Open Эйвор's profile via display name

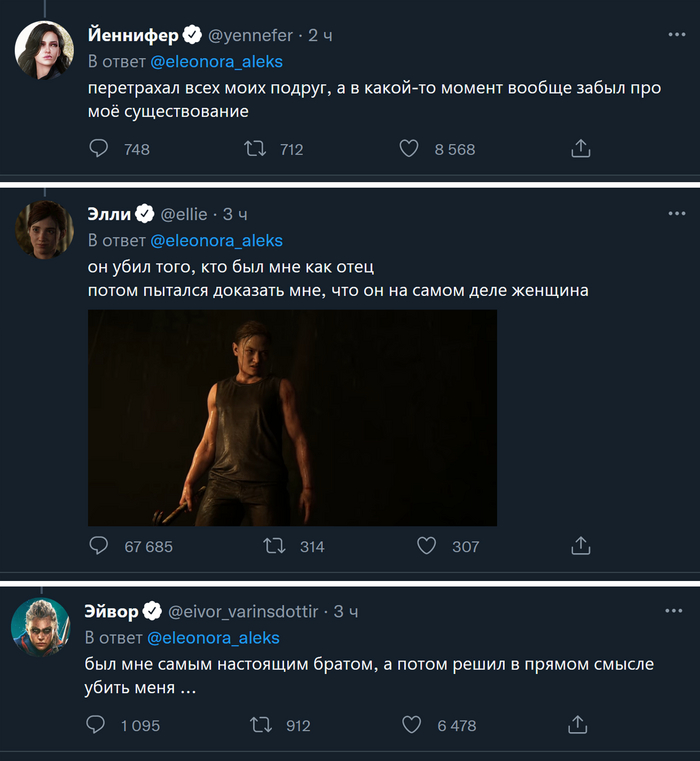(112, 611)
